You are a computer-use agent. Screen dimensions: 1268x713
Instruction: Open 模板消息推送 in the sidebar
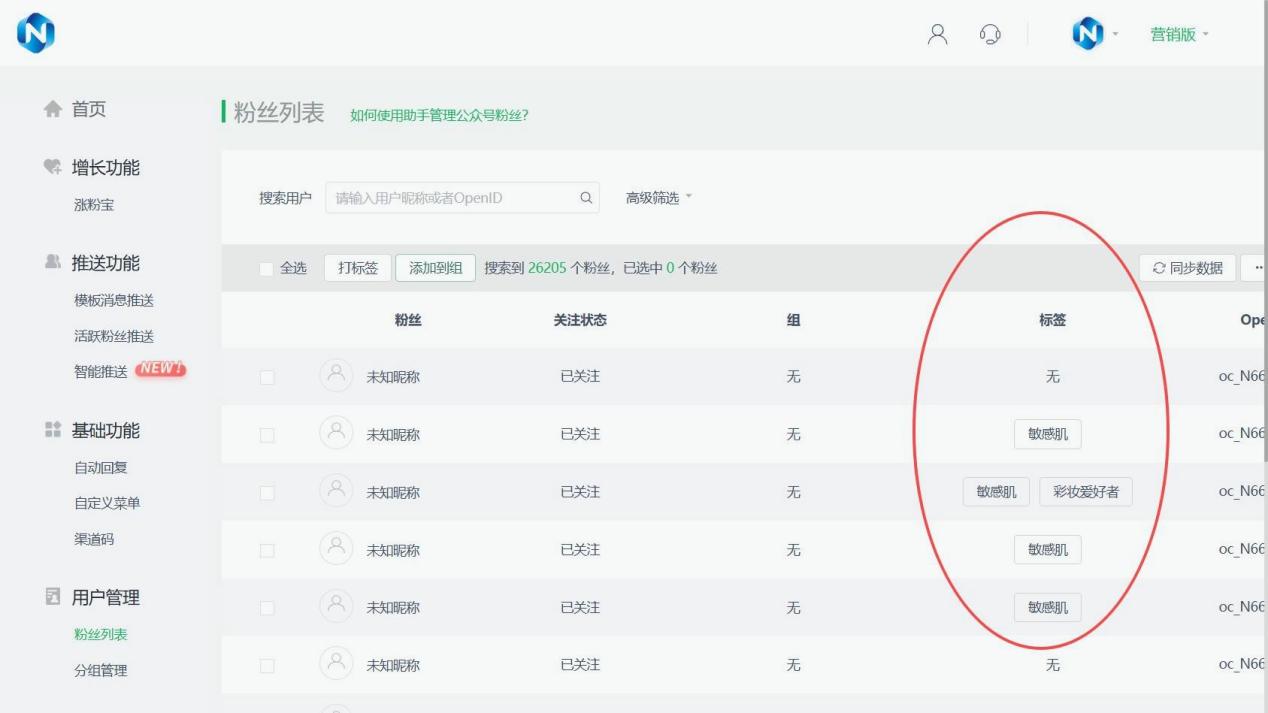coord(114,300)
